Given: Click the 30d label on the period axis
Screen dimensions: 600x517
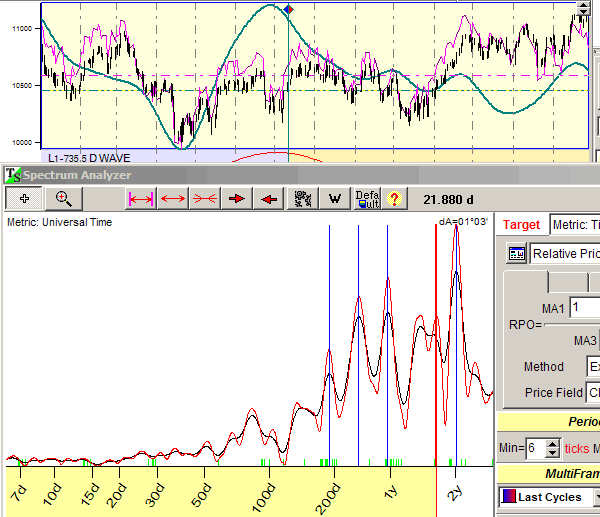Looking at the screenshot, I should click(x=155, y=495).
